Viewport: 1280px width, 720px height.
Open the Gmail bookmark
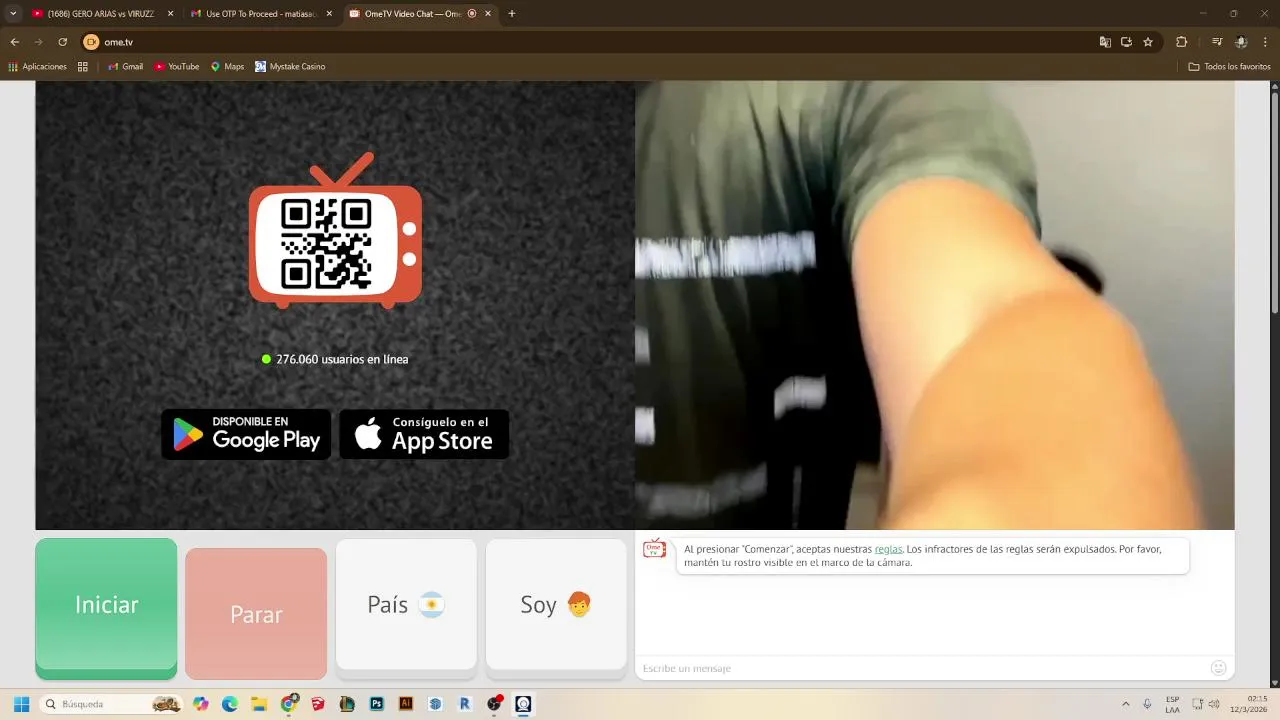125,67
